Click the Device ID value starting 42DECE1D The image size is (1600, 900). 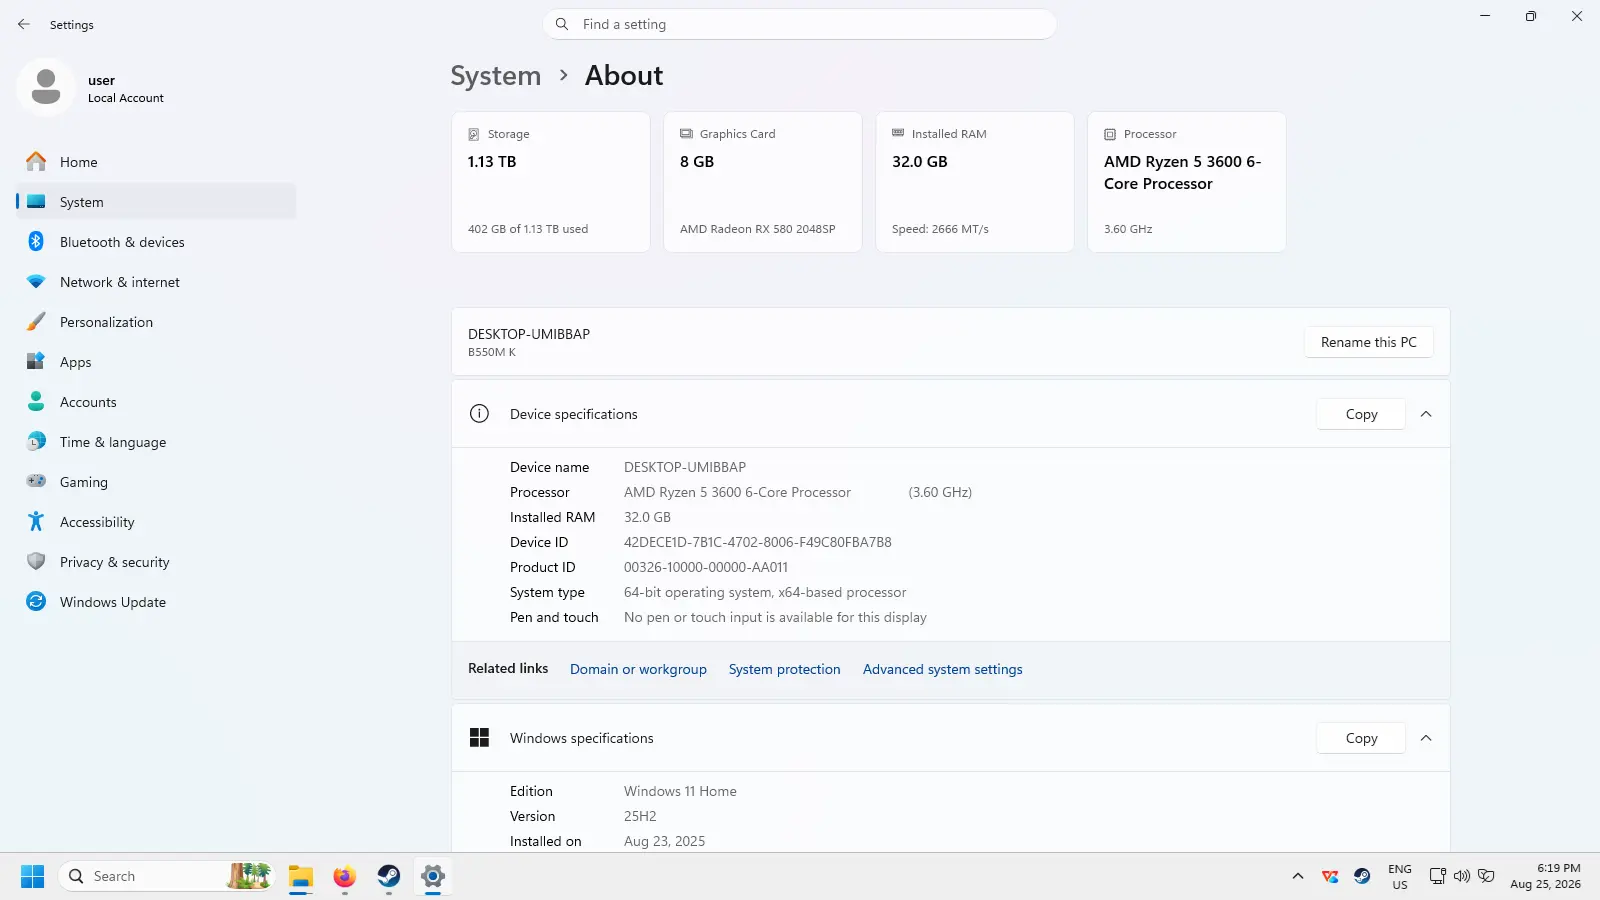[757, 542]
